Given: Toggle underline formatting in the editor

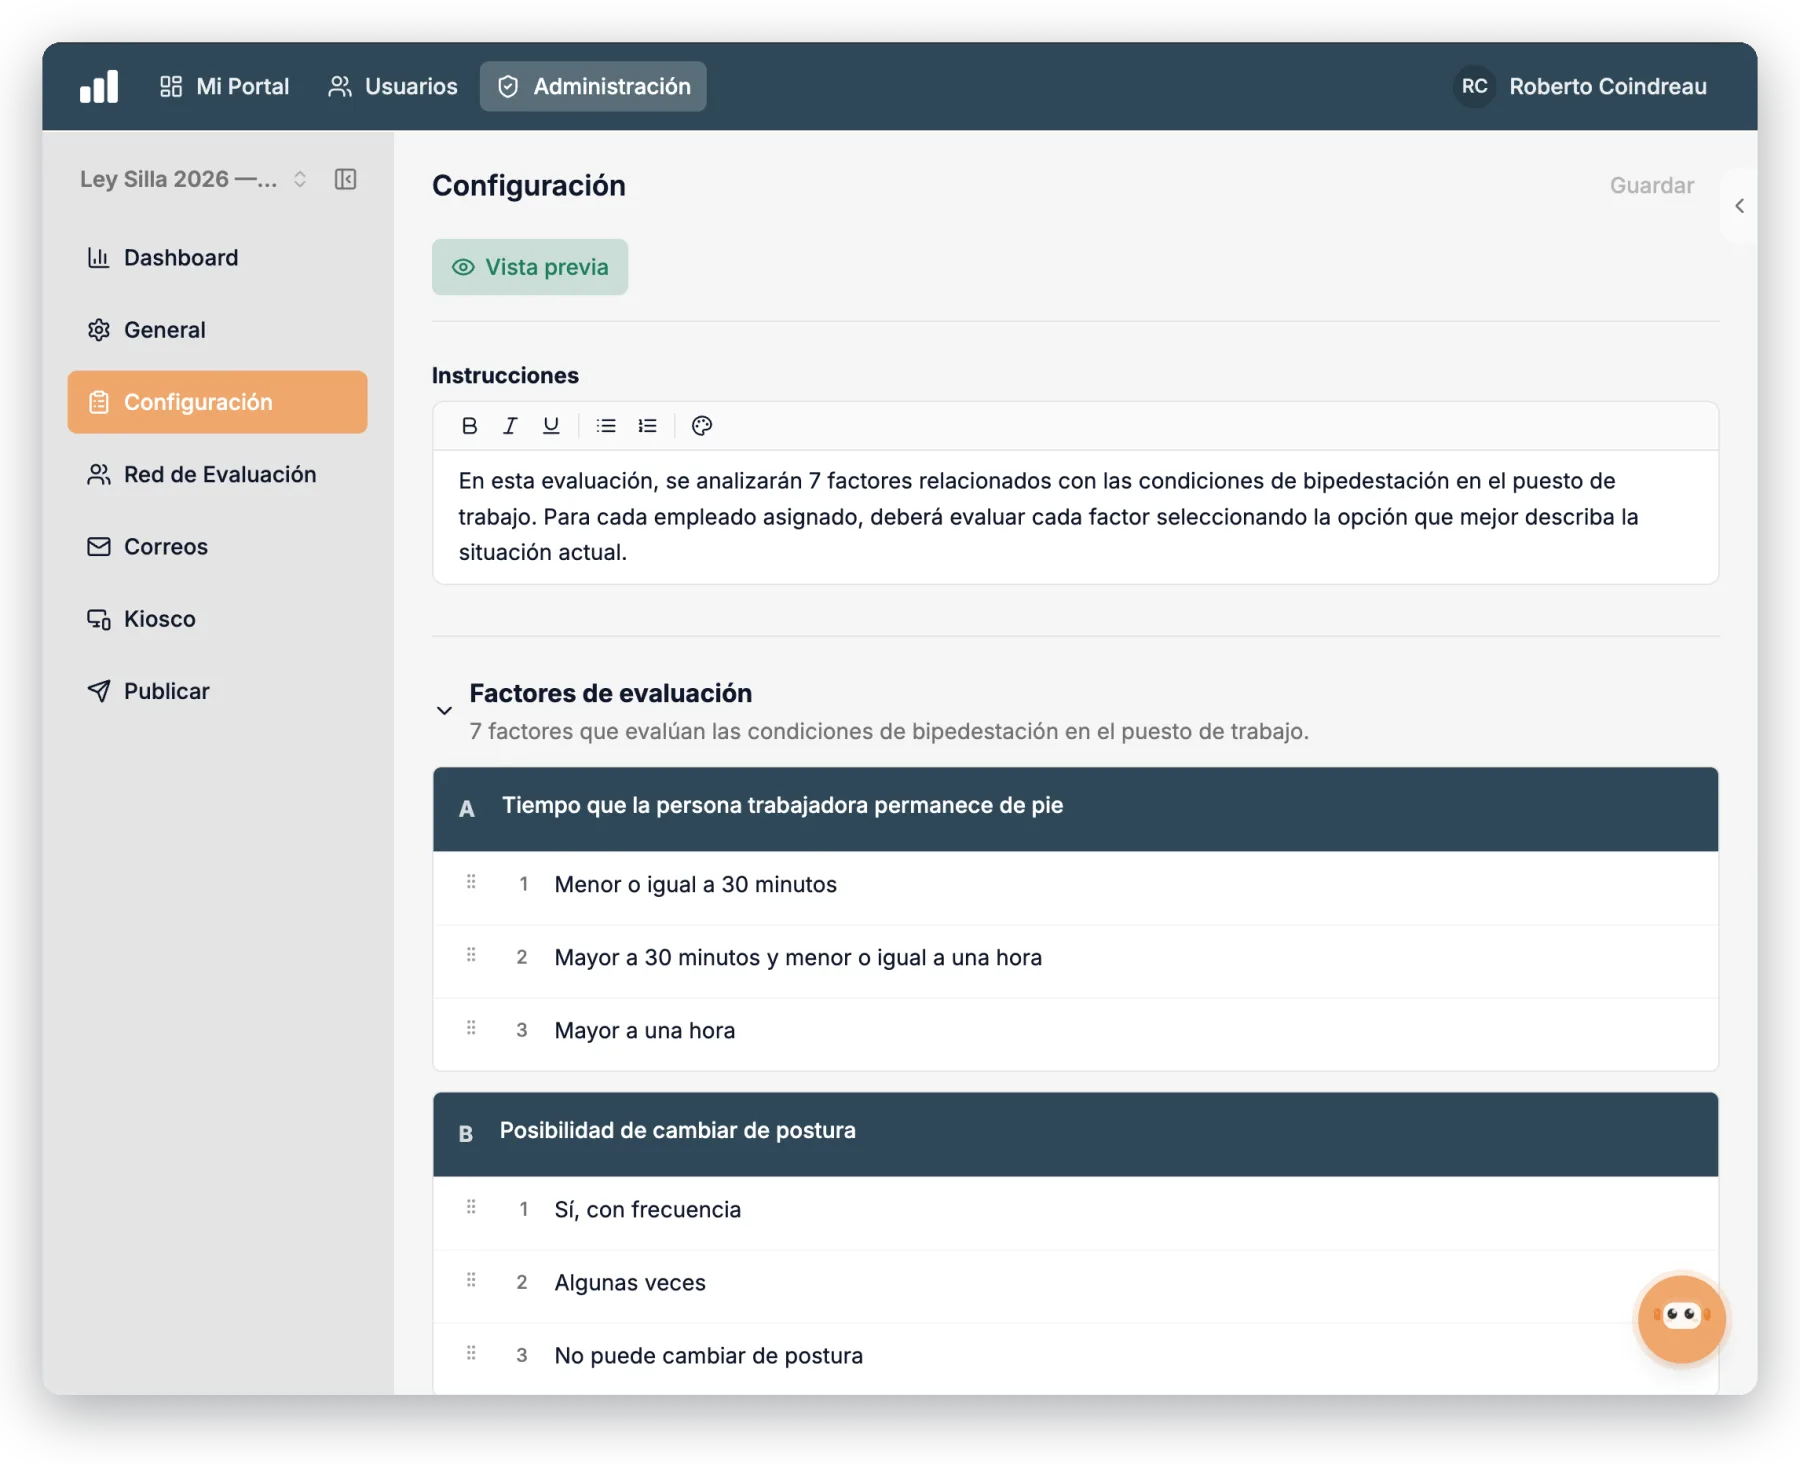Looking at the screenshot, I should (551, 426).
